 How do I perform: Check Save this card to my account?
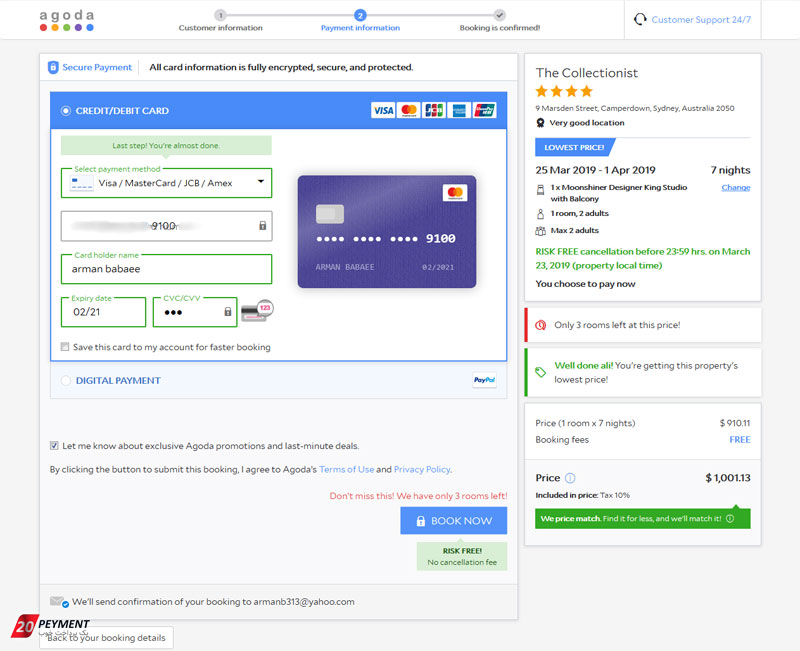tap(65, 347)
